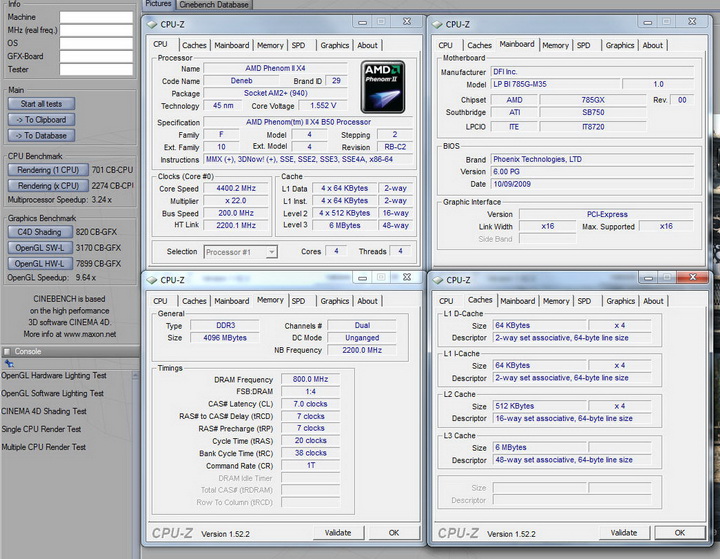Run Rendering (1 CPU) benchmark

48,170
